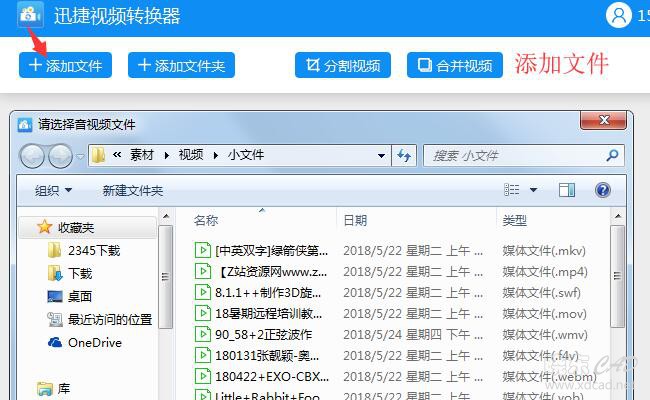Click the 迅捷视频转换器 app logo icon
This screenshot has height=400, width=650.
click(x=30, y=15)
